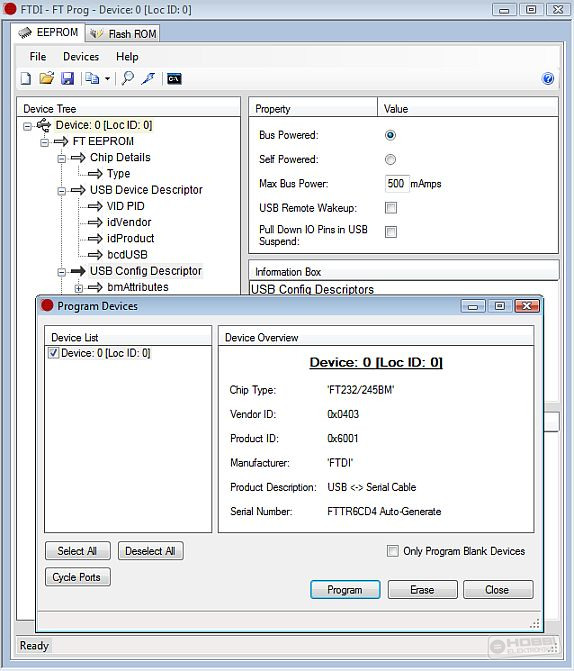This screenshot has height=671, width=574.
Task: Open the File menu
Action: pos(38,56)
